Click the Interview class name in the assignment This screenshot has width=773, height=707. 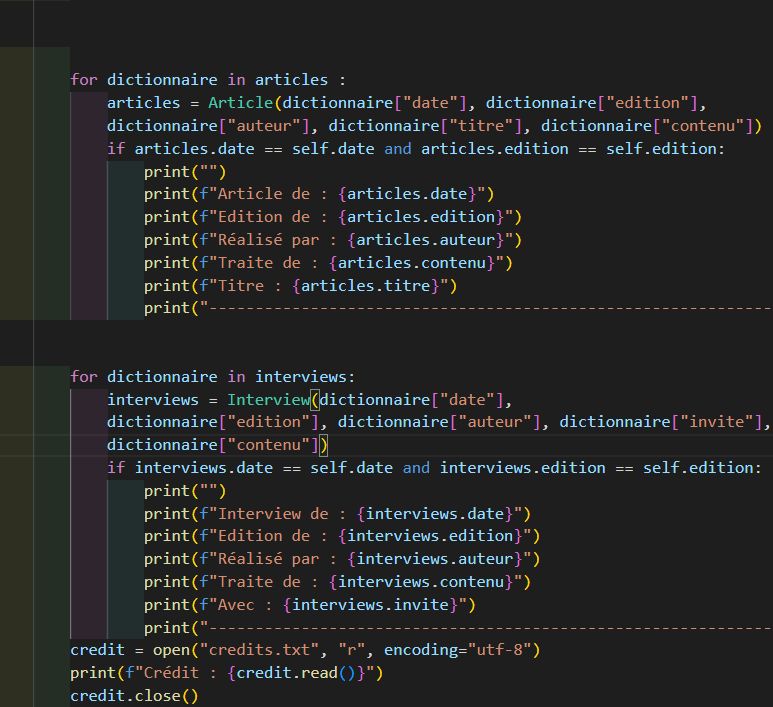268,400
